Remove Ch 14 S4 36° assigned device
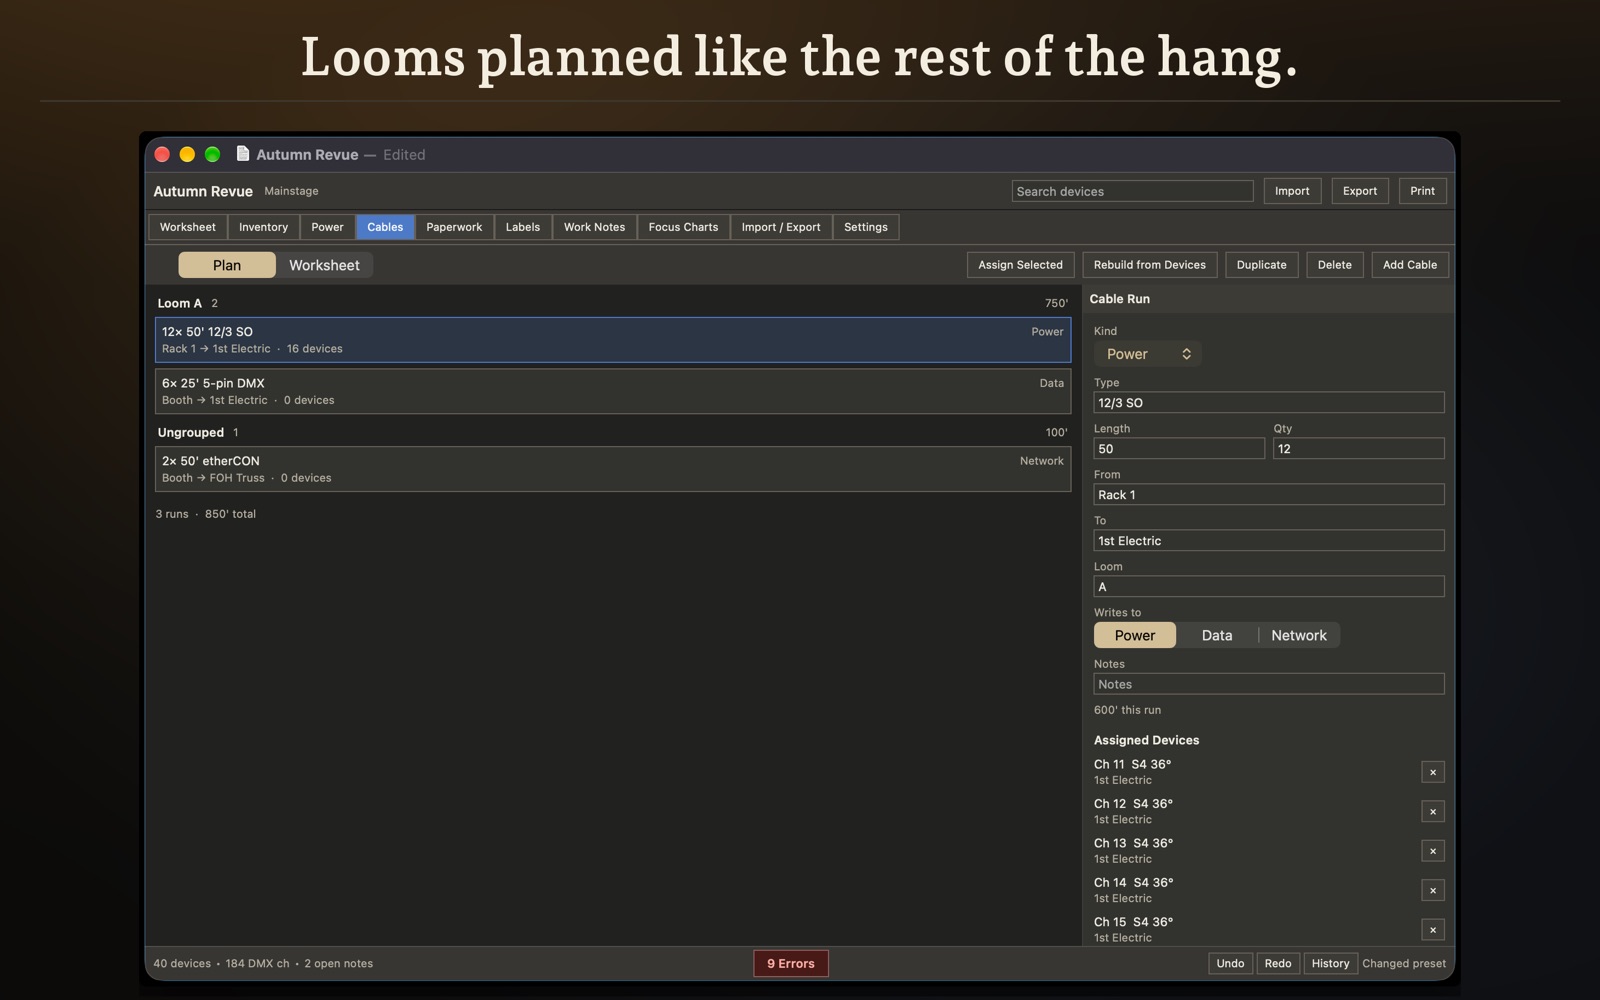This screenshot has width=1600, height=1000. (x=1432, y=890)
